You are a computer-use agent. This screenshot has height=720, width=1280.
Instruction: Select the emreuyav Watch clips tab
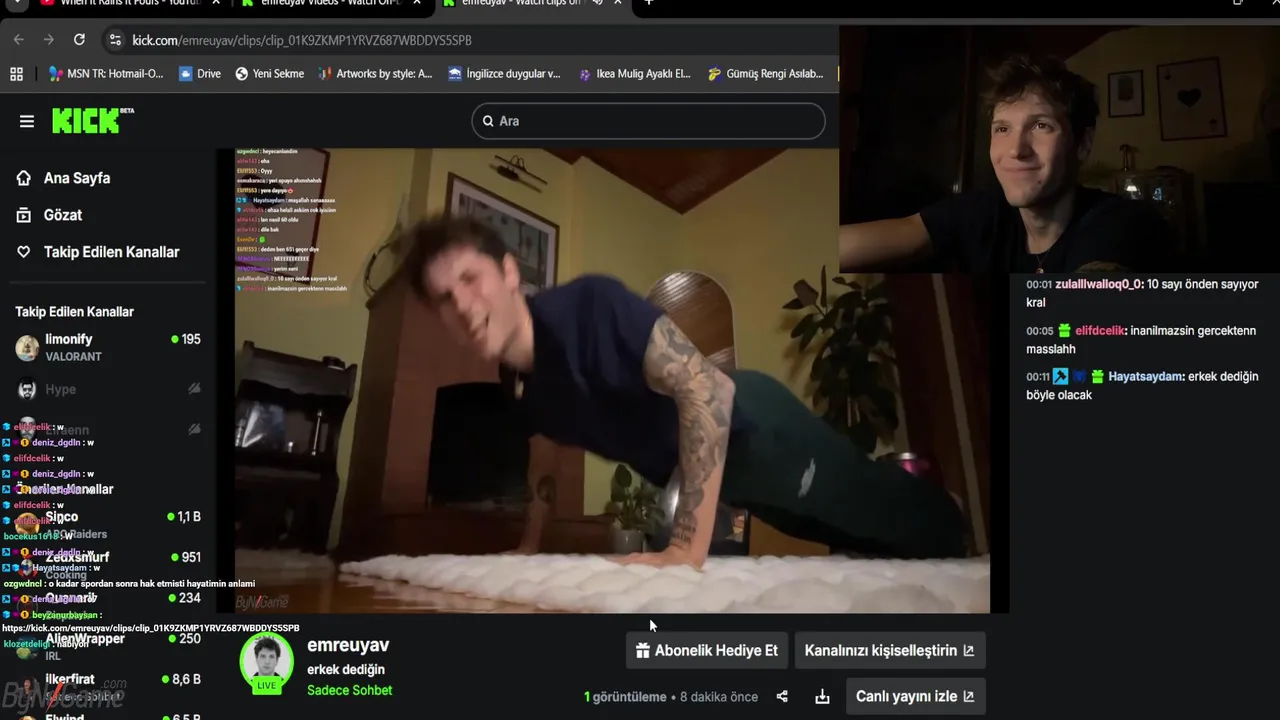point(520,4)
